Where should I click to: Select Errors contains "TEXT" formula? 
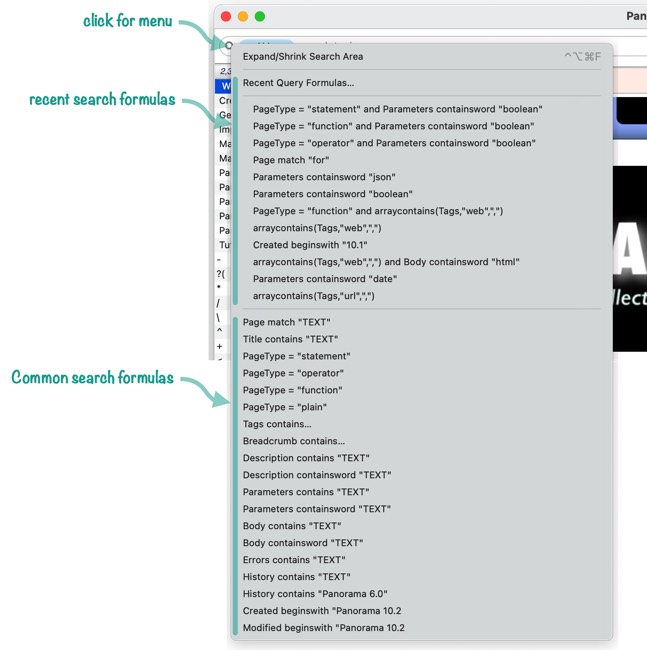pyautogui.click(x=422, y=560)
